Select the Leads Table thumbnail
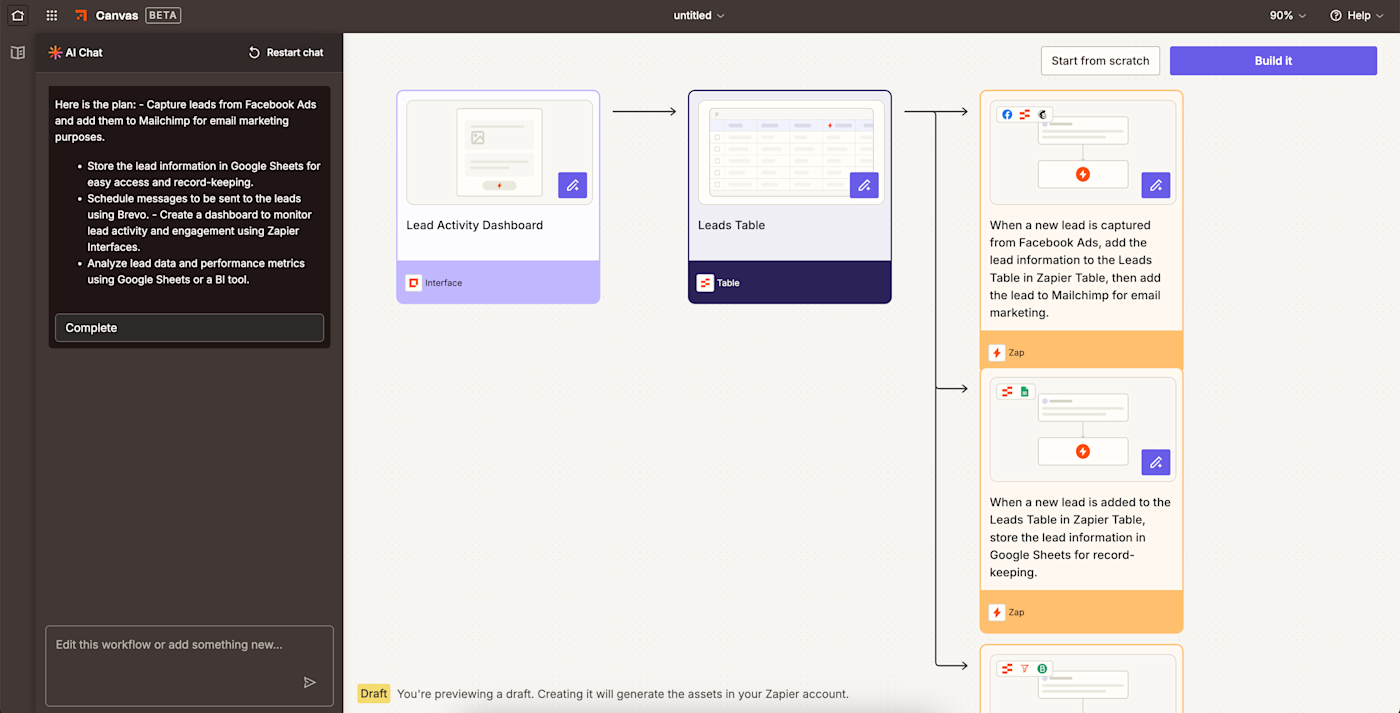The height and width of the screenshot is (713, 1400). click(x=791, y=152)
